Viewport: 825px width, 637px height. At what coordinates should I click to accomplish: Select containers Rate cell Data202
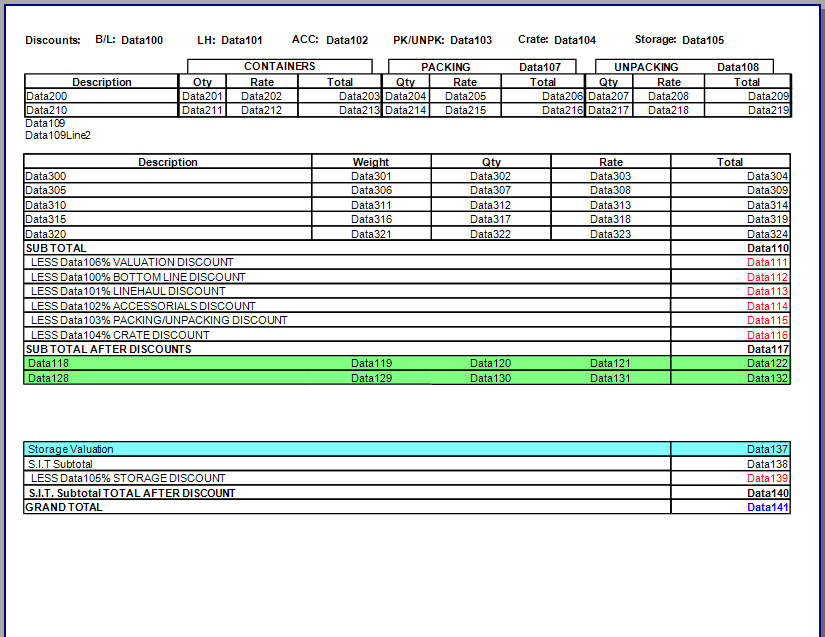(261, 96)
